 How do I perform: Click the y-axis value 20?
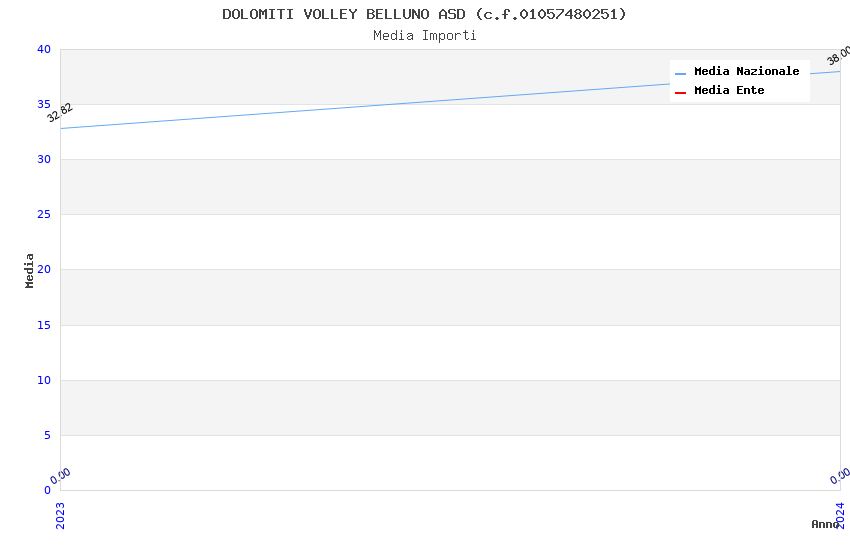[x=44, y=269]
